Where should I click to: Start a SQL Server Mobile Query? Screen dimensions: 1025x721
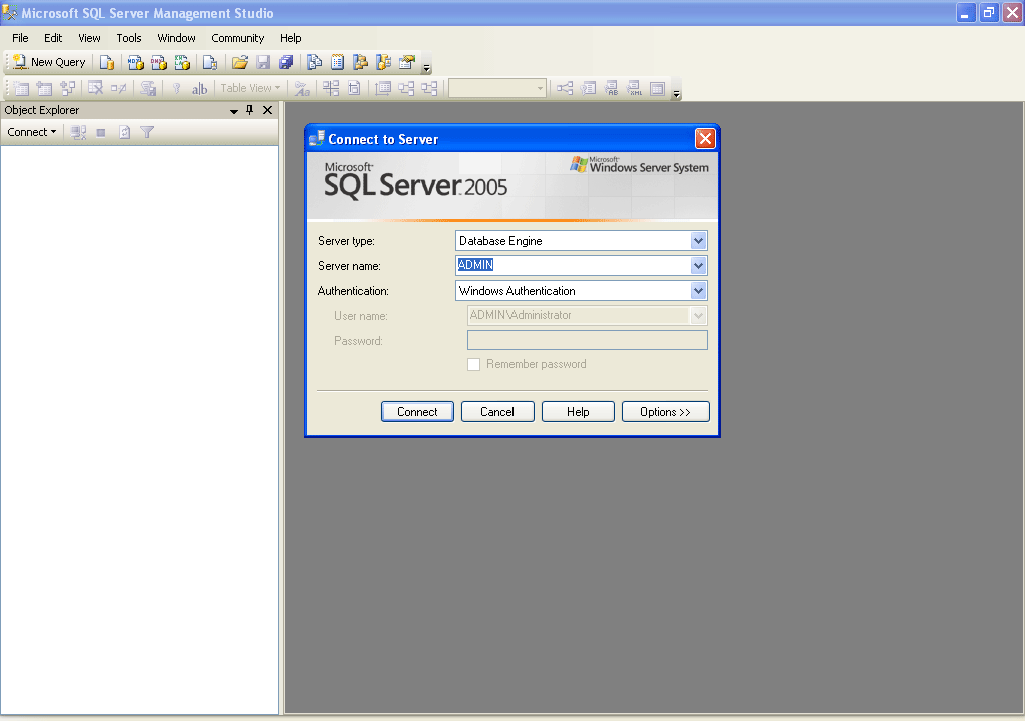tap(210, 62)
